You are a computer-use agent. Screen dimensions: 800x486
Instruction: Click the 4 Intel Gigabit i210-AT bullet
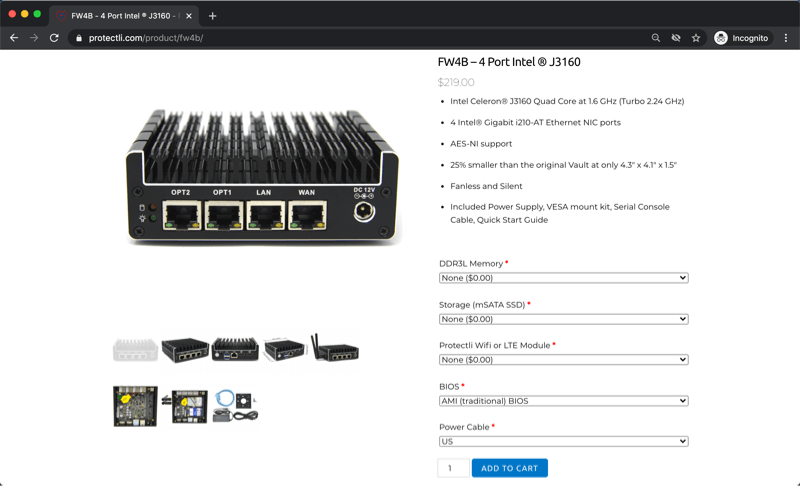tap(535, 122)
